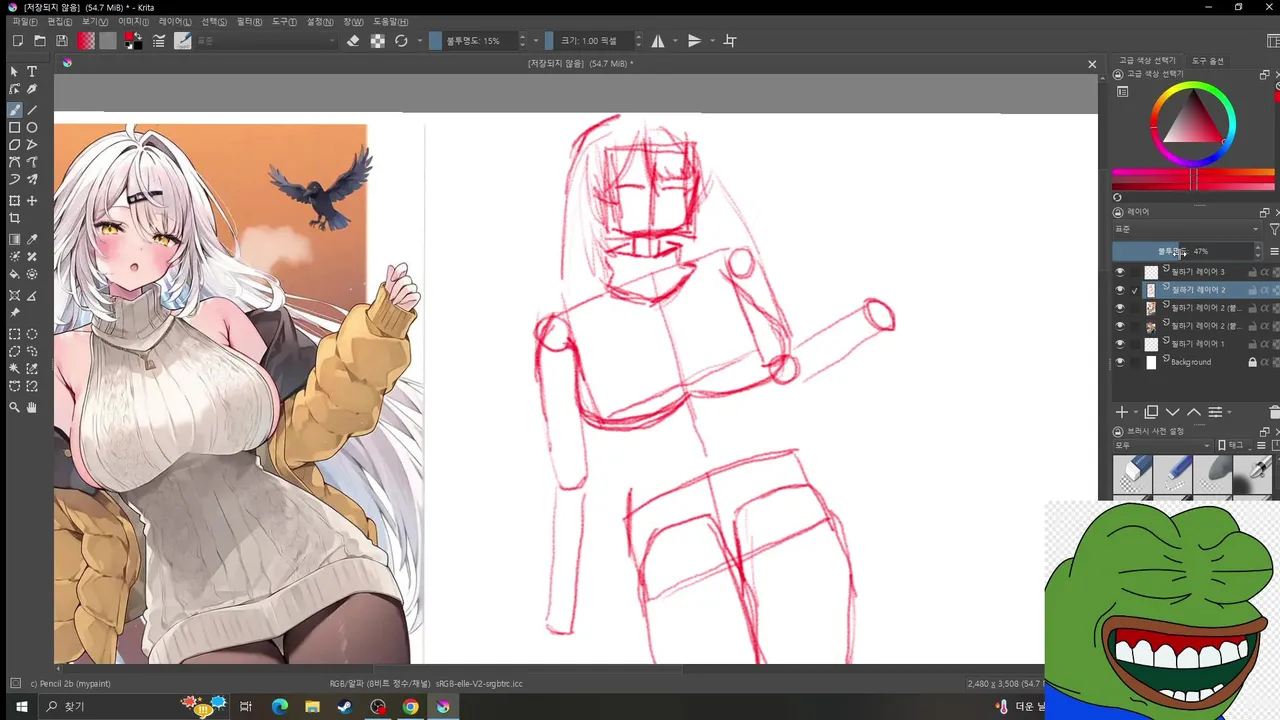The height and width of the screenshot is (720, 1280).
Task: Move layer up with arrow button
Action: point(1194,412)
